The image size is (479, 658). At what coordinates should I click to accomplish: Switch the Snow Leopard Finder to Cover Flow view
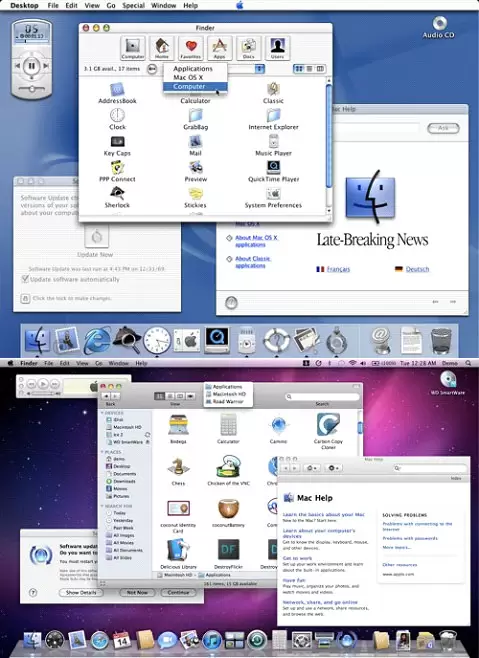[190, 396]
